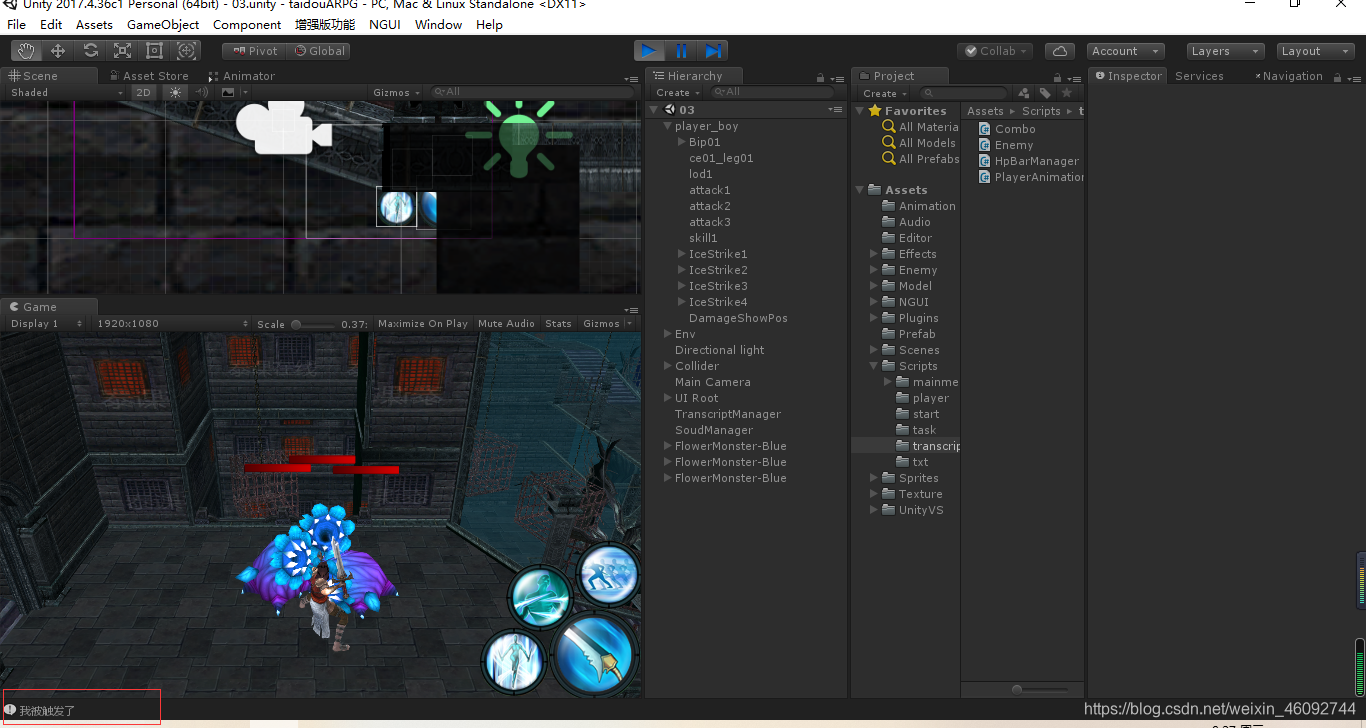The image size is (1366, 728).
Task: Collapse the player_boy object
Action: coord(668,126)
